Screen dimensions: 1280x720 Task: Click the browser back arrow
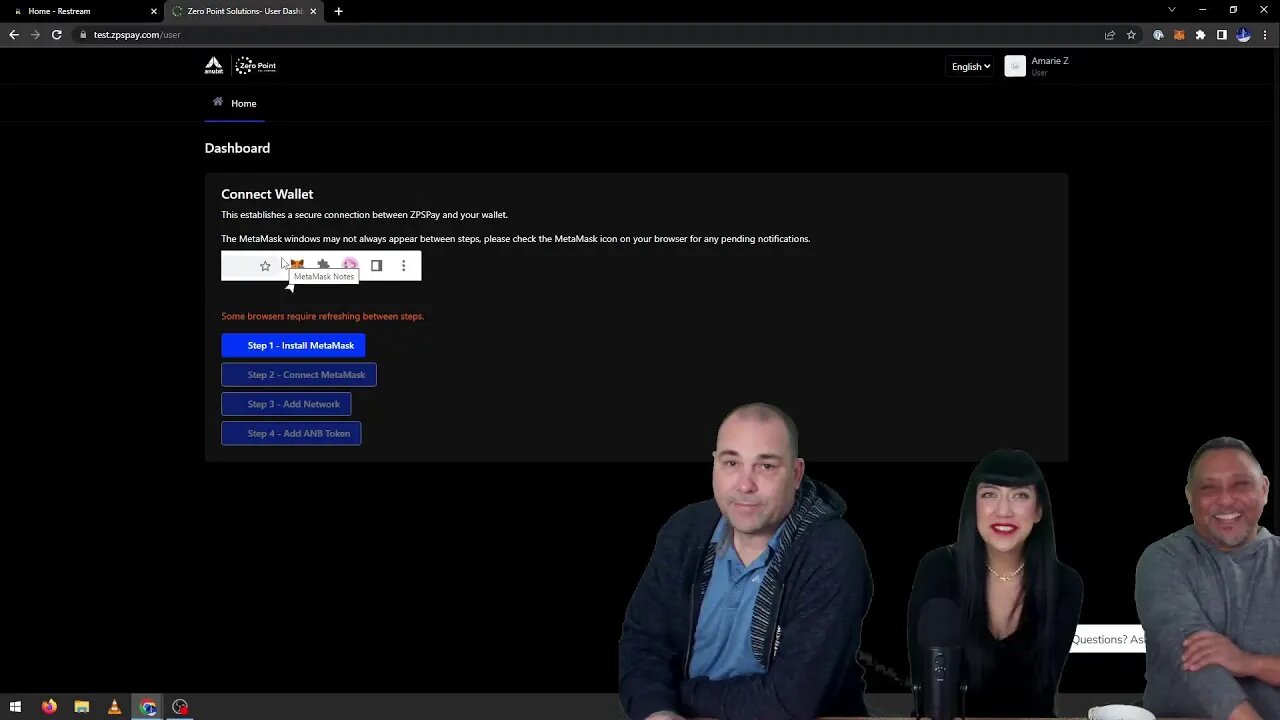click(x=14, y=34)
